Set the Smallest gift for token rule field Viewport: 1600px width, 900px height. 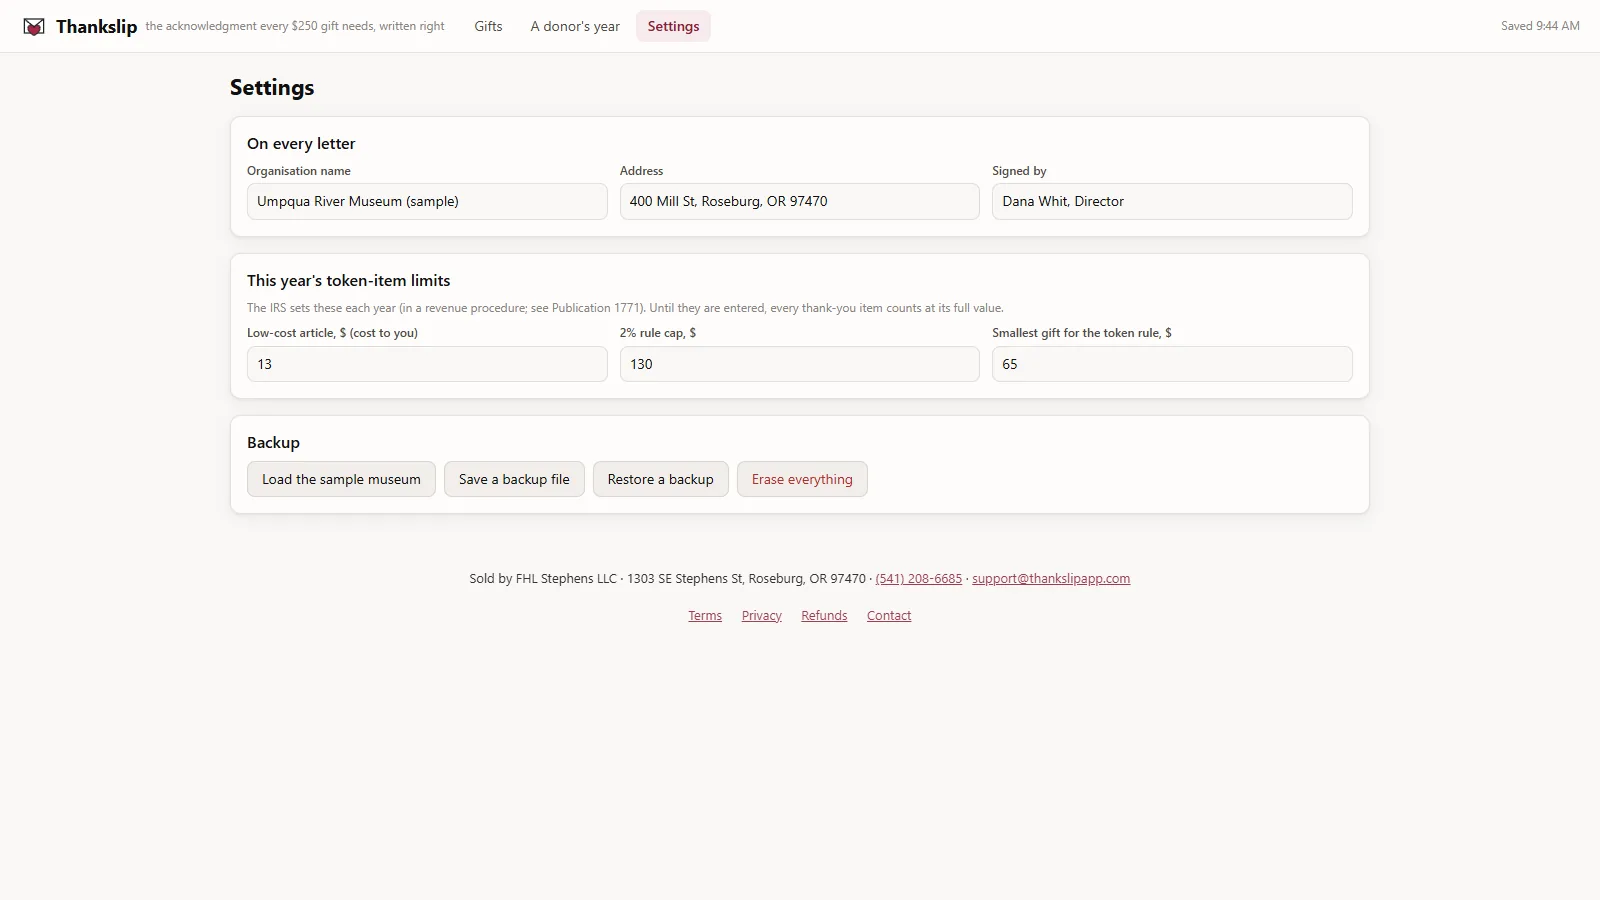pos(1172,364)
